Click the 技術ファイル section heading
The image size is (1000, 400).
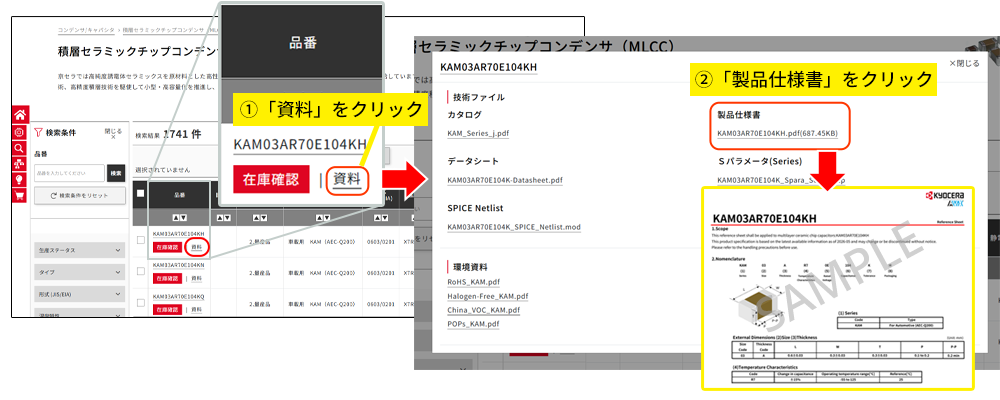click(x=478, y=97)
